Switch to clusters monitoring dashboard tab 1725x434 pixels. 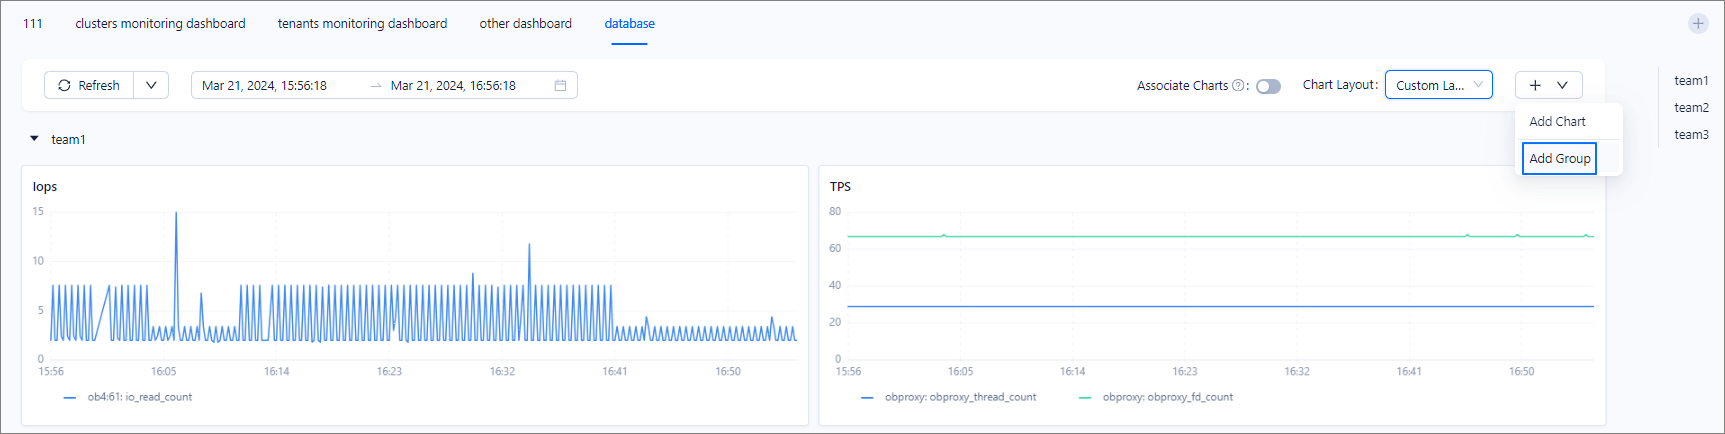click(160, 24)
